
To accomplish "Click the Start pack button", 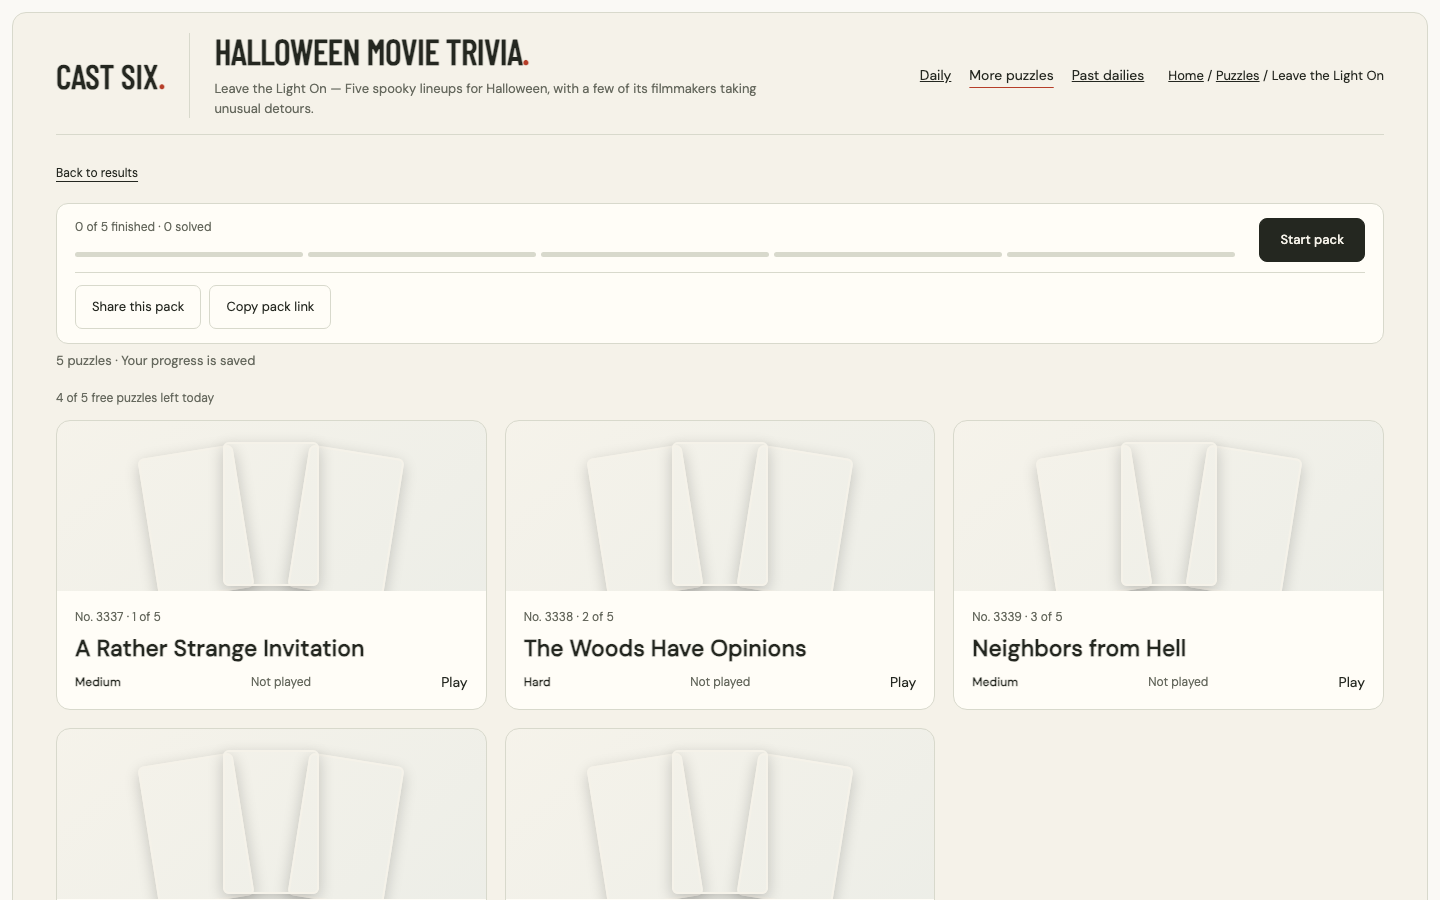I will pos(1311,240).
